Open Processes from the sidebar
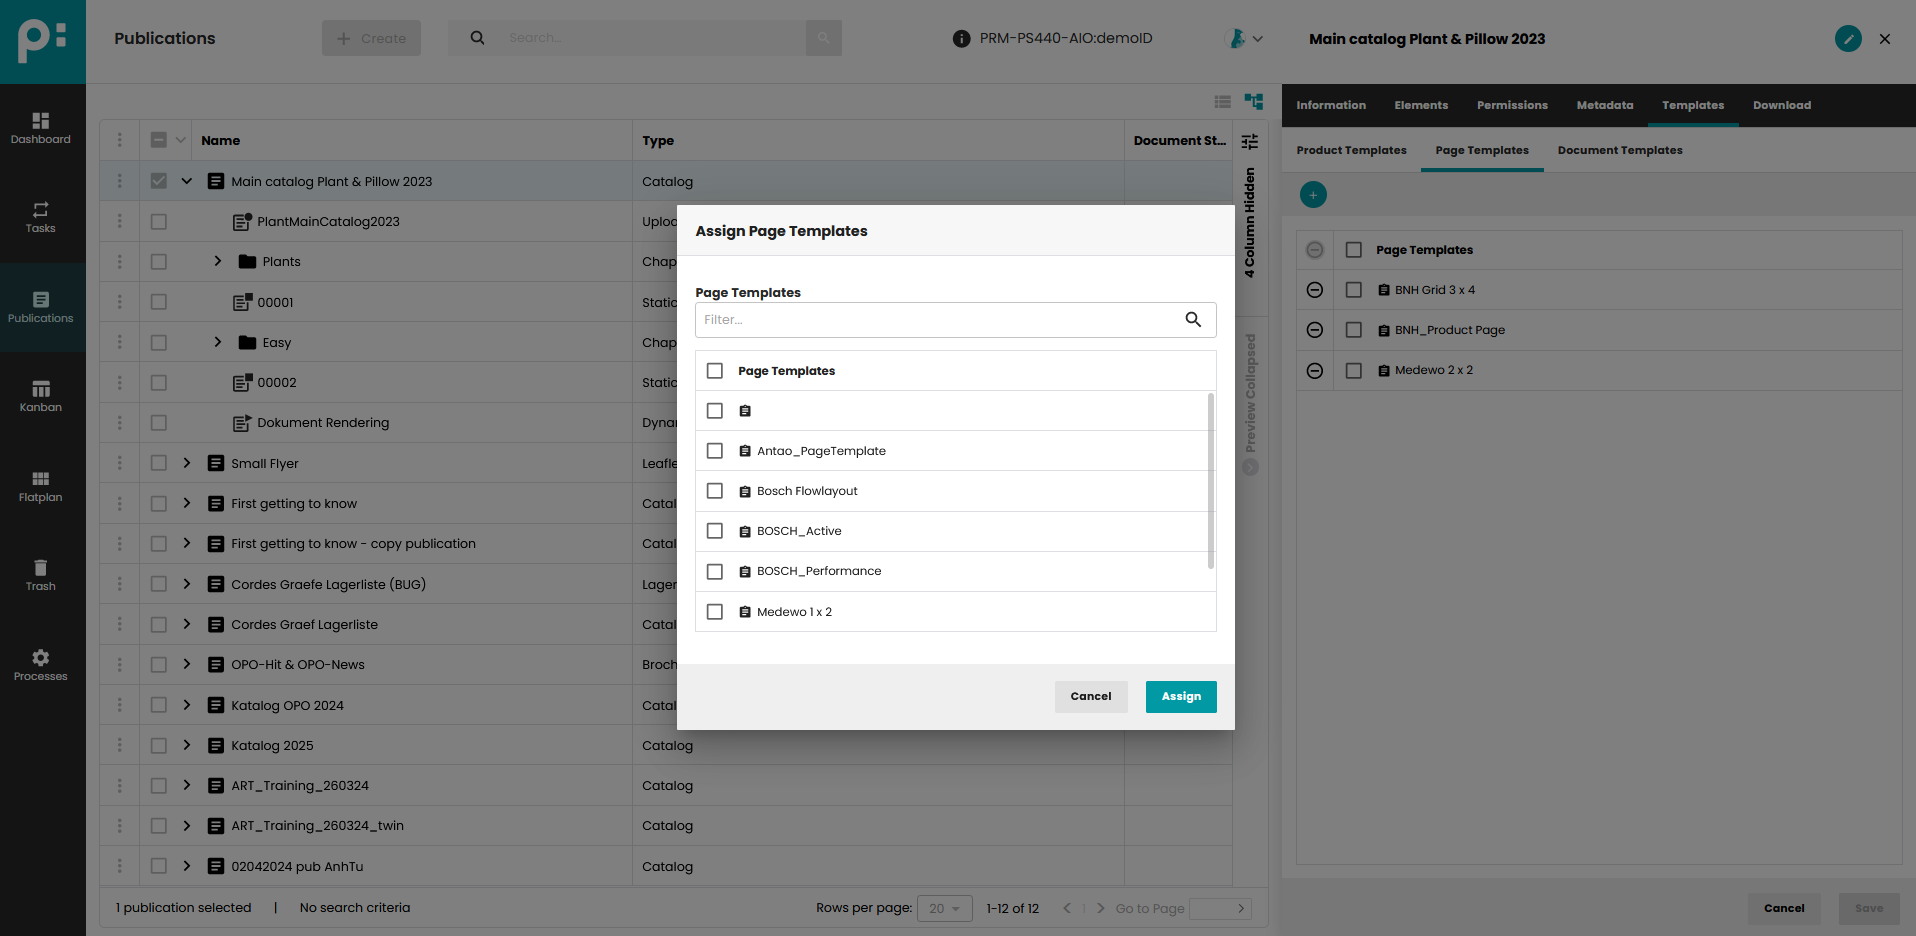The height and width of the screenshot is (936, 1916). coord(40,662)
